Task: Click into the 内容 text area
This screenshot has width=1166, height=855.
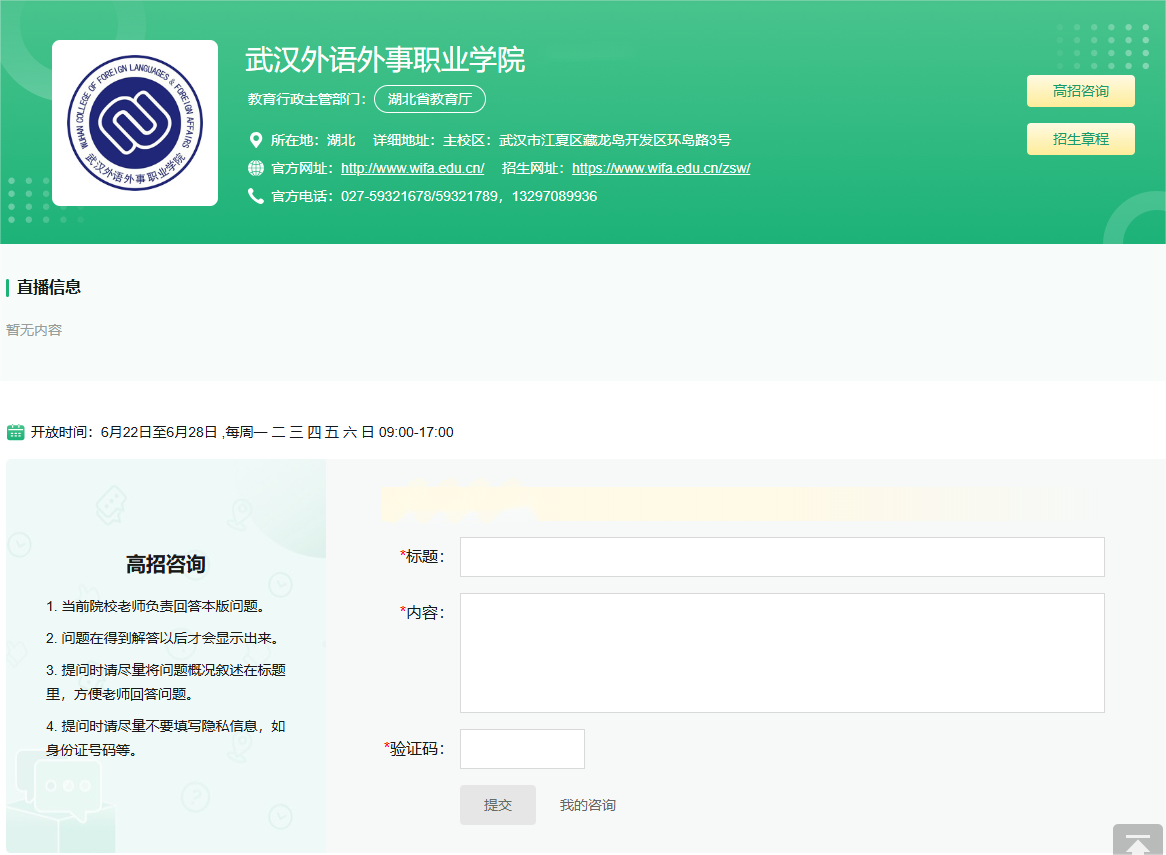Action: pyautogui.click(x=781, y=652)
